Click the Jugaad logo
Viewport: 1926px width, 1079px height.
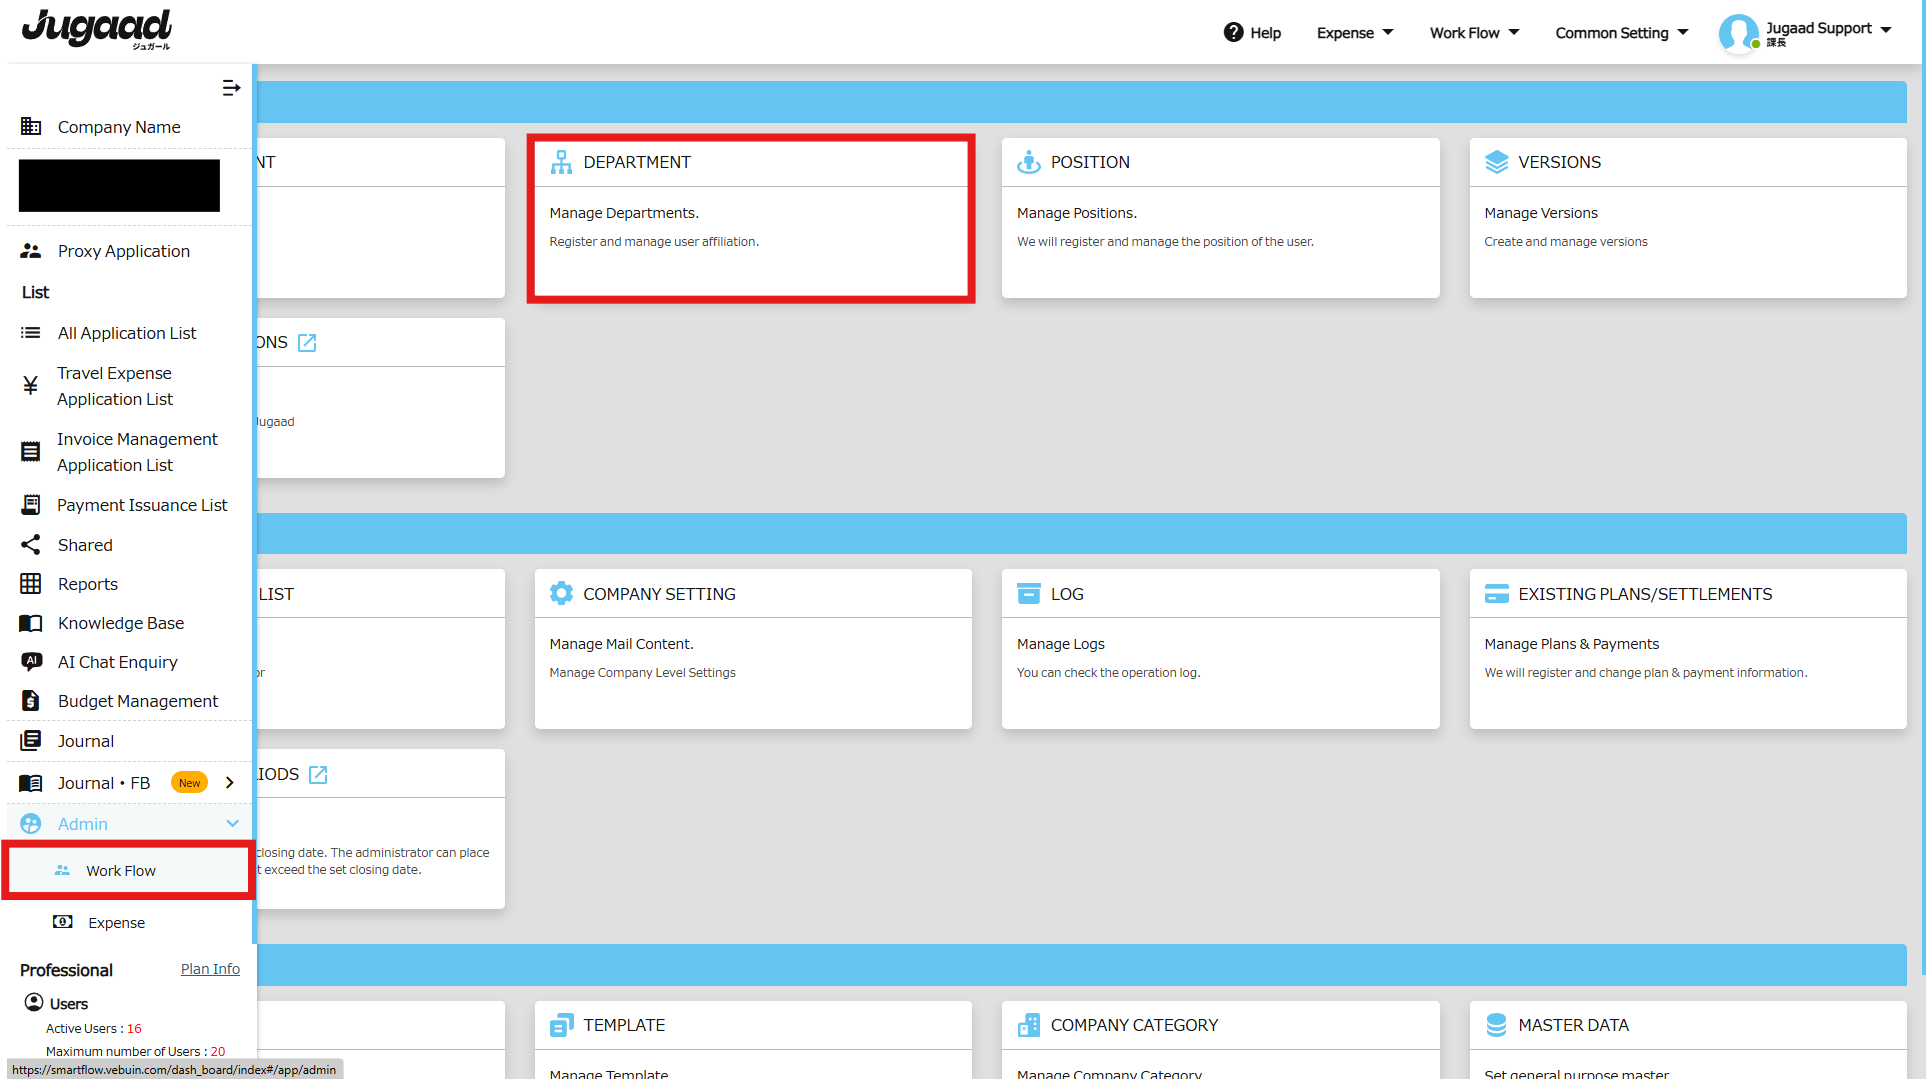tap(96, 29)
